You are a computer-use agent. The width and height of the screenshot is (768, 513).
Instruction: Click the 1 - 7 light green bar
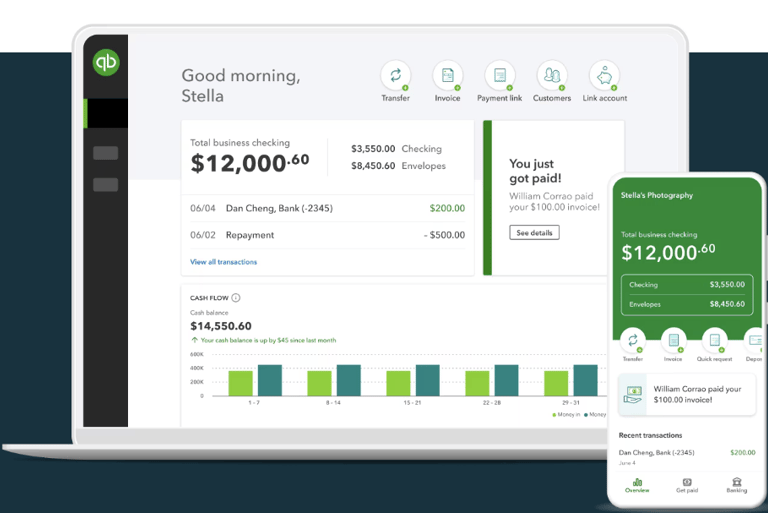tap(240, 383)
